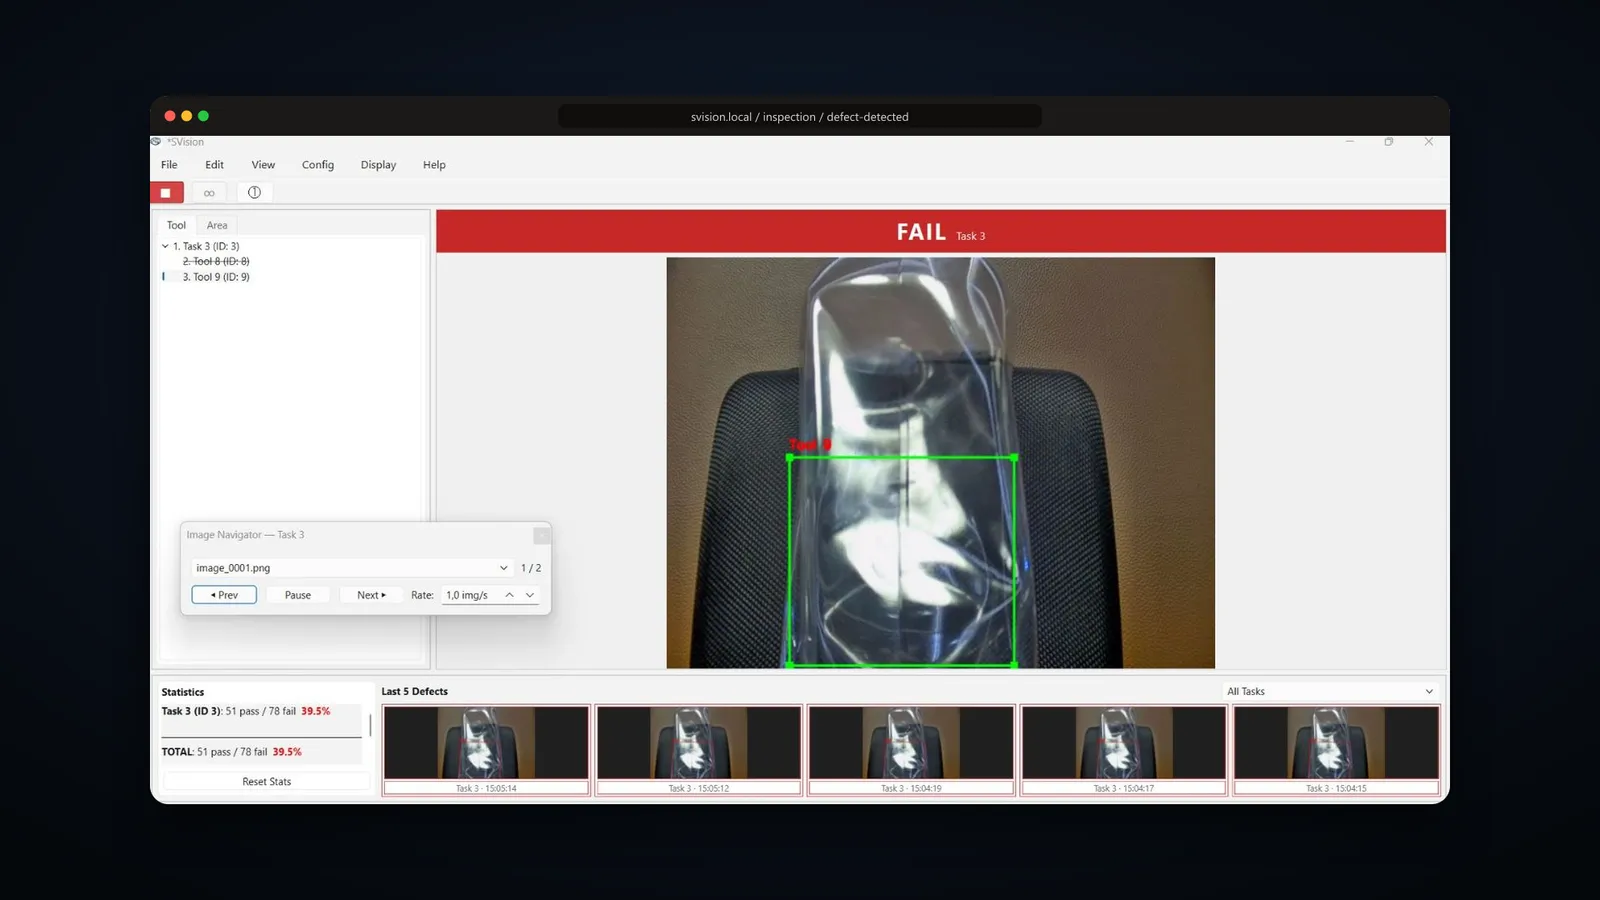Open the image_0001.png file dropdown

point(352,568)
